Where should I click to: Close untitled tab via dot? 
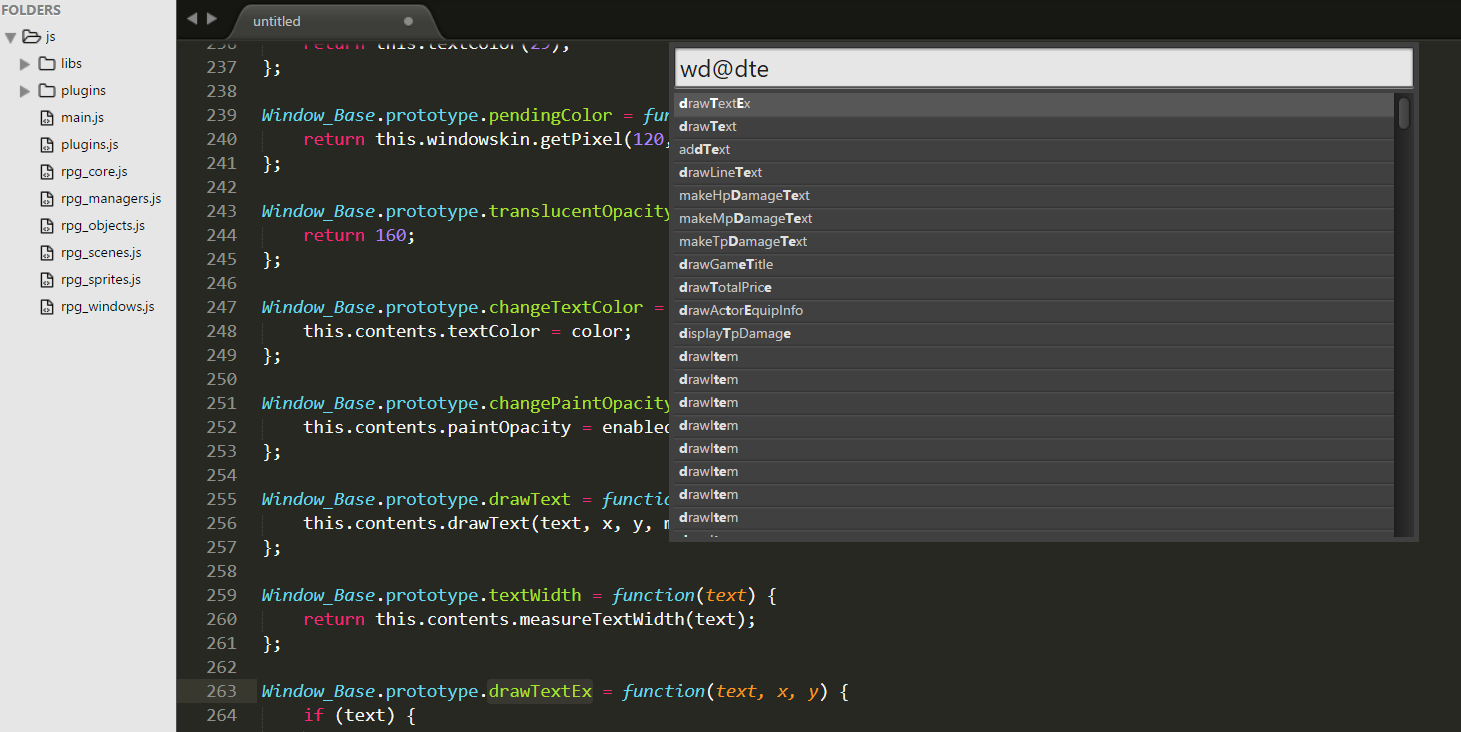(x=408, y=21)
